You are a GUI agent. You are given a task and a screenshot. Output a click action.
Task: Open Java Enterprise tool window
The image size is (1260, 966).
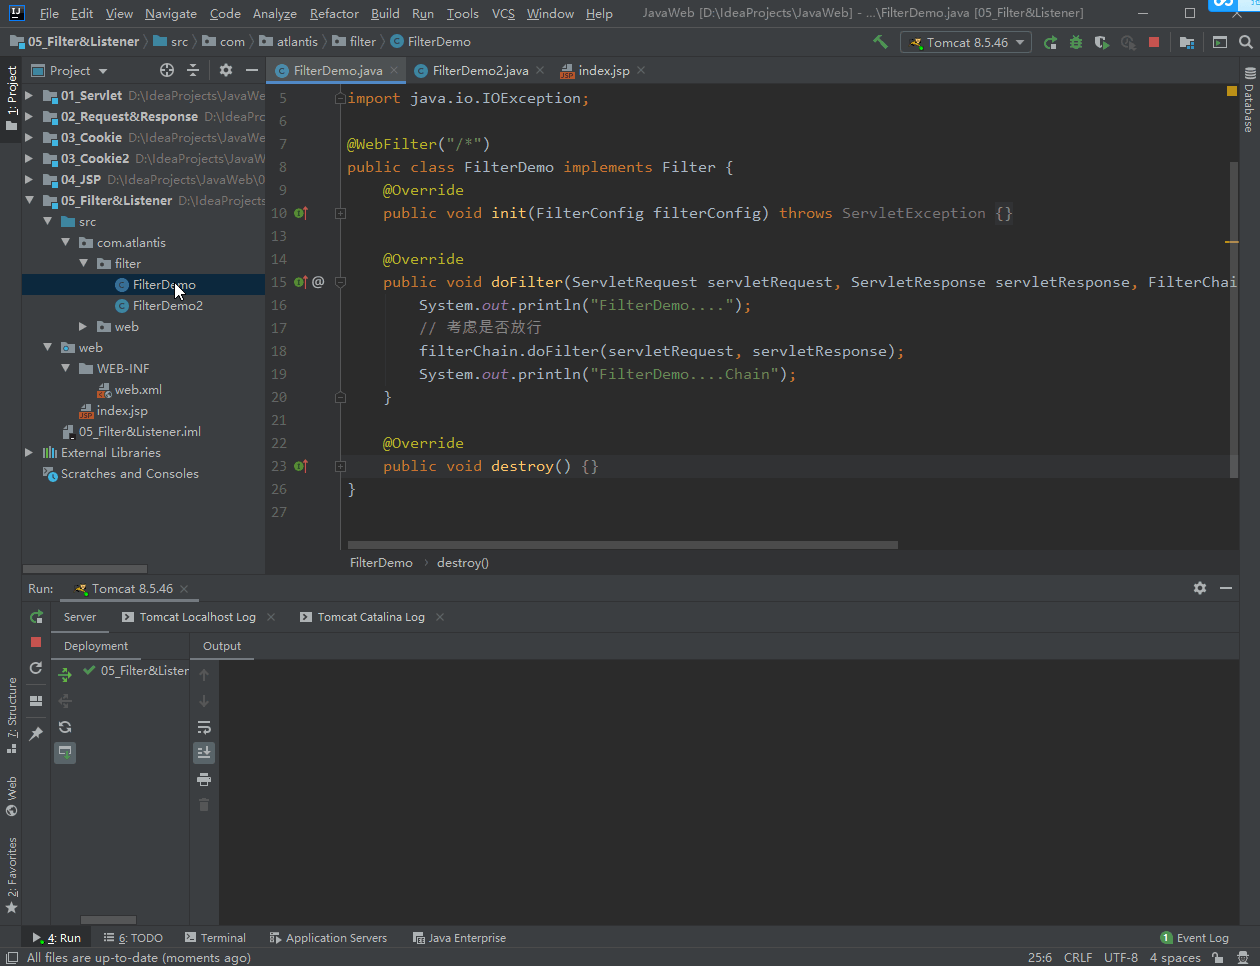[459, 938]
